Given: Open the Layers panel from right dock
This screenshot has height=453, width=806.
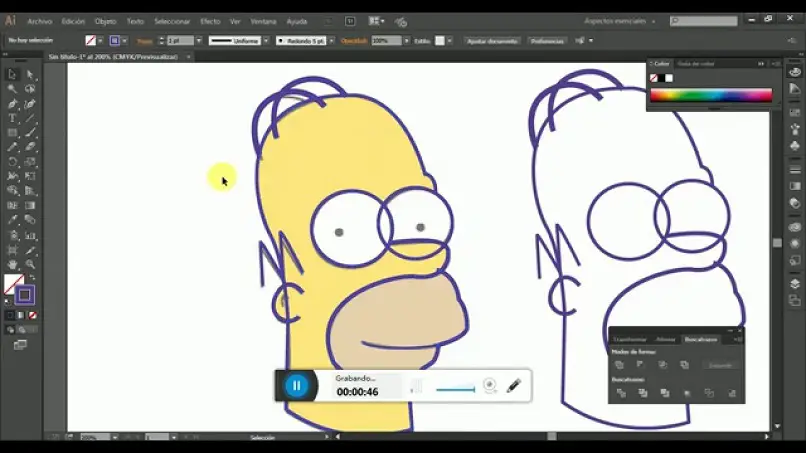Looking at the screenshot, I should (795, 284).
